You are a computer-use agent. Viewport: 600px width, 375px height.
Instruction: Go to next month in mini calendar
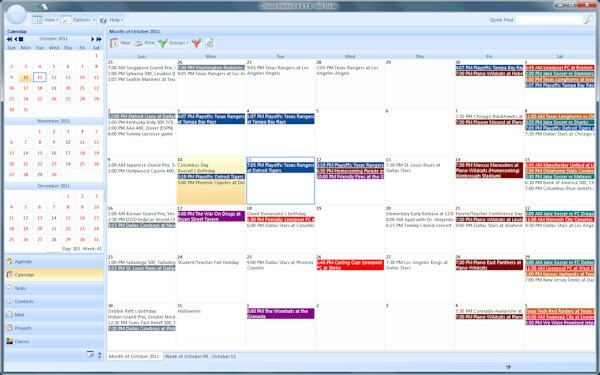[x=92, y=39]
